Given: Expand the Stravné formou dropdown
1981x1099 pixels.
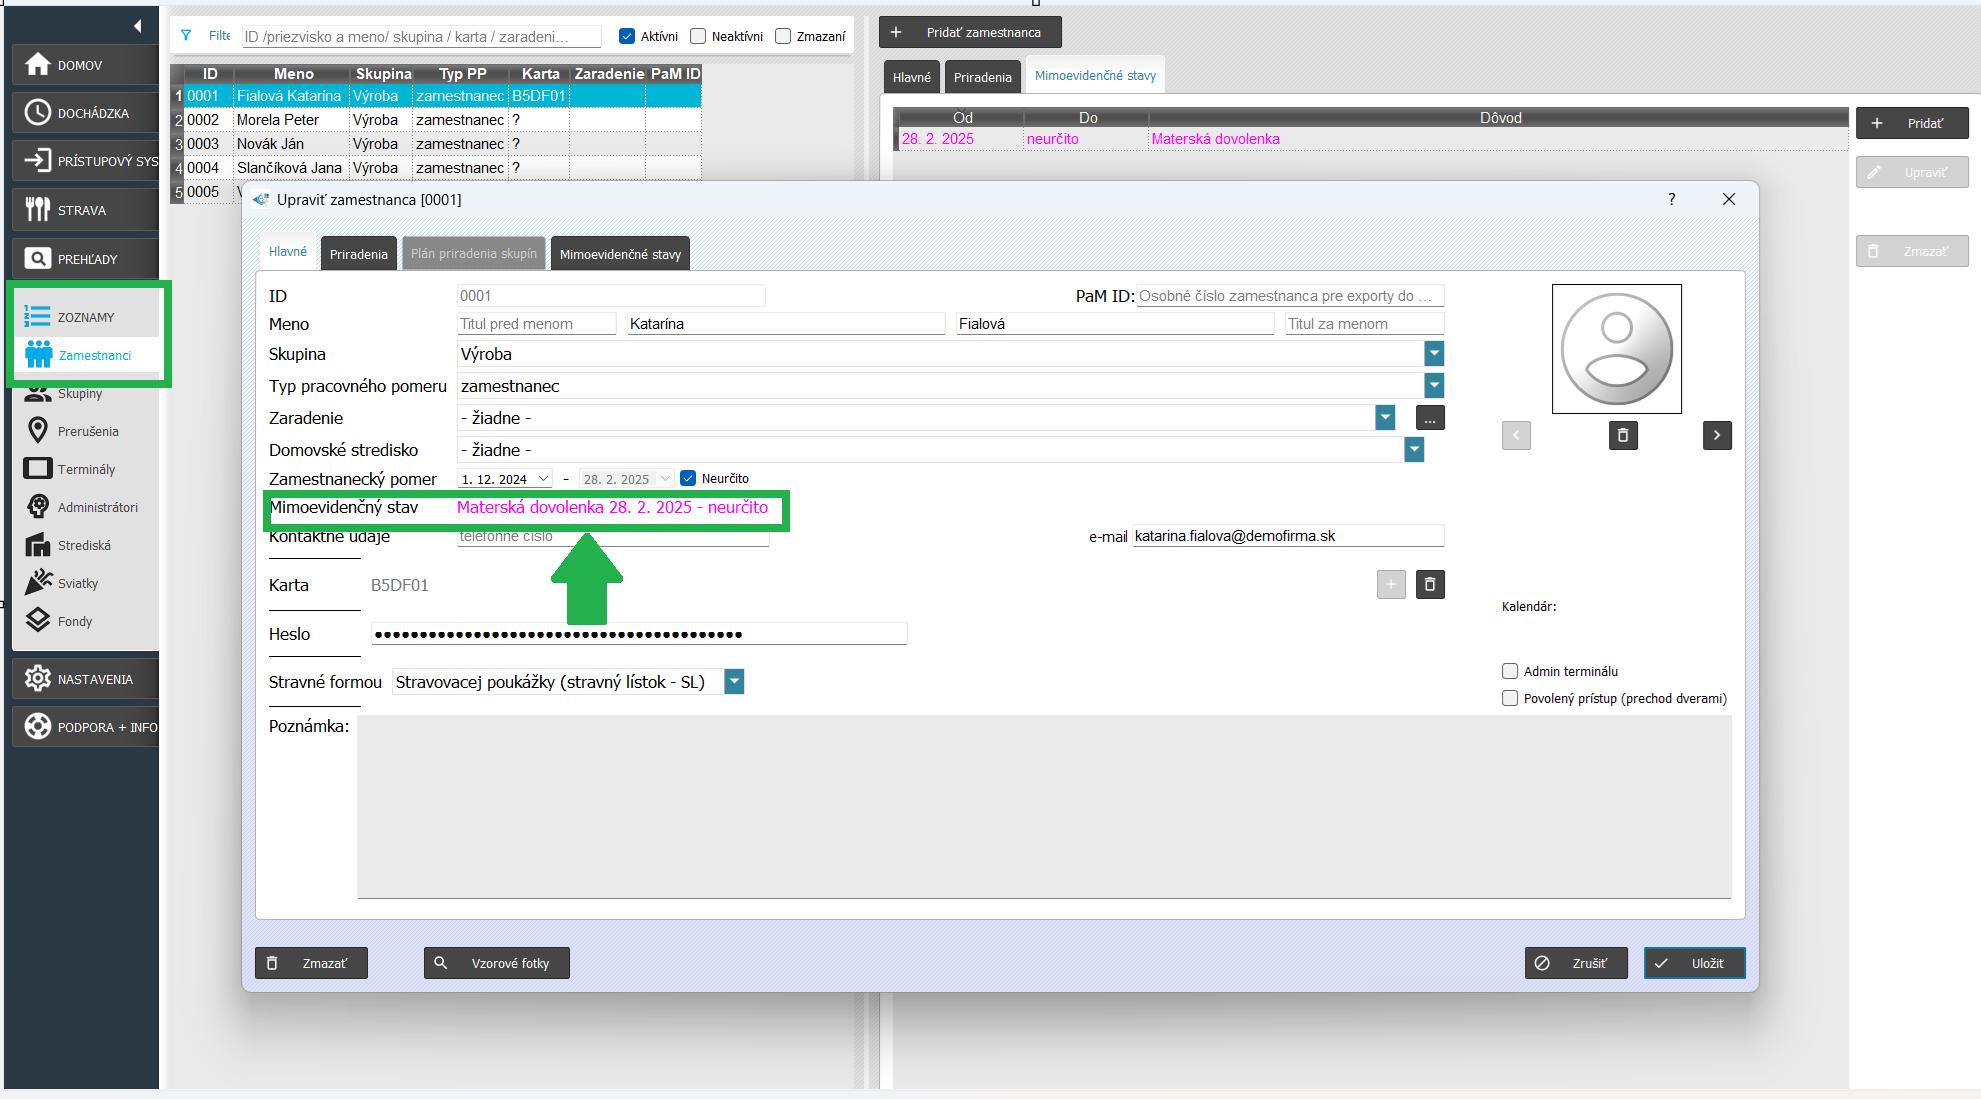Looking at the screenshot, I should (733, 682).
